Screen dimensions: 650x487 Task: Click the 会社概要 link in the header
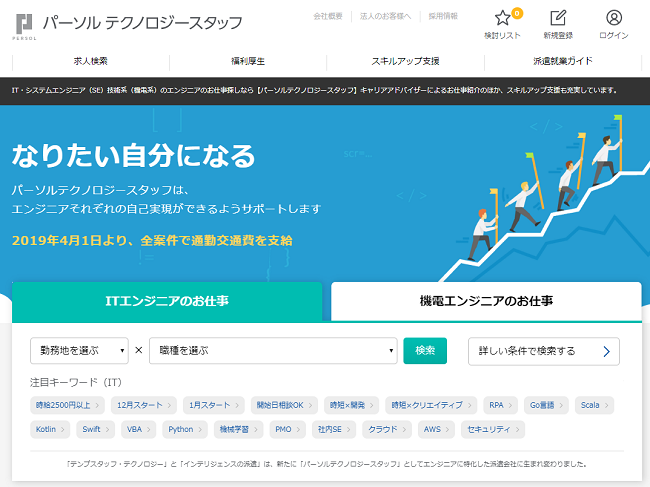(x=327, y=17)
